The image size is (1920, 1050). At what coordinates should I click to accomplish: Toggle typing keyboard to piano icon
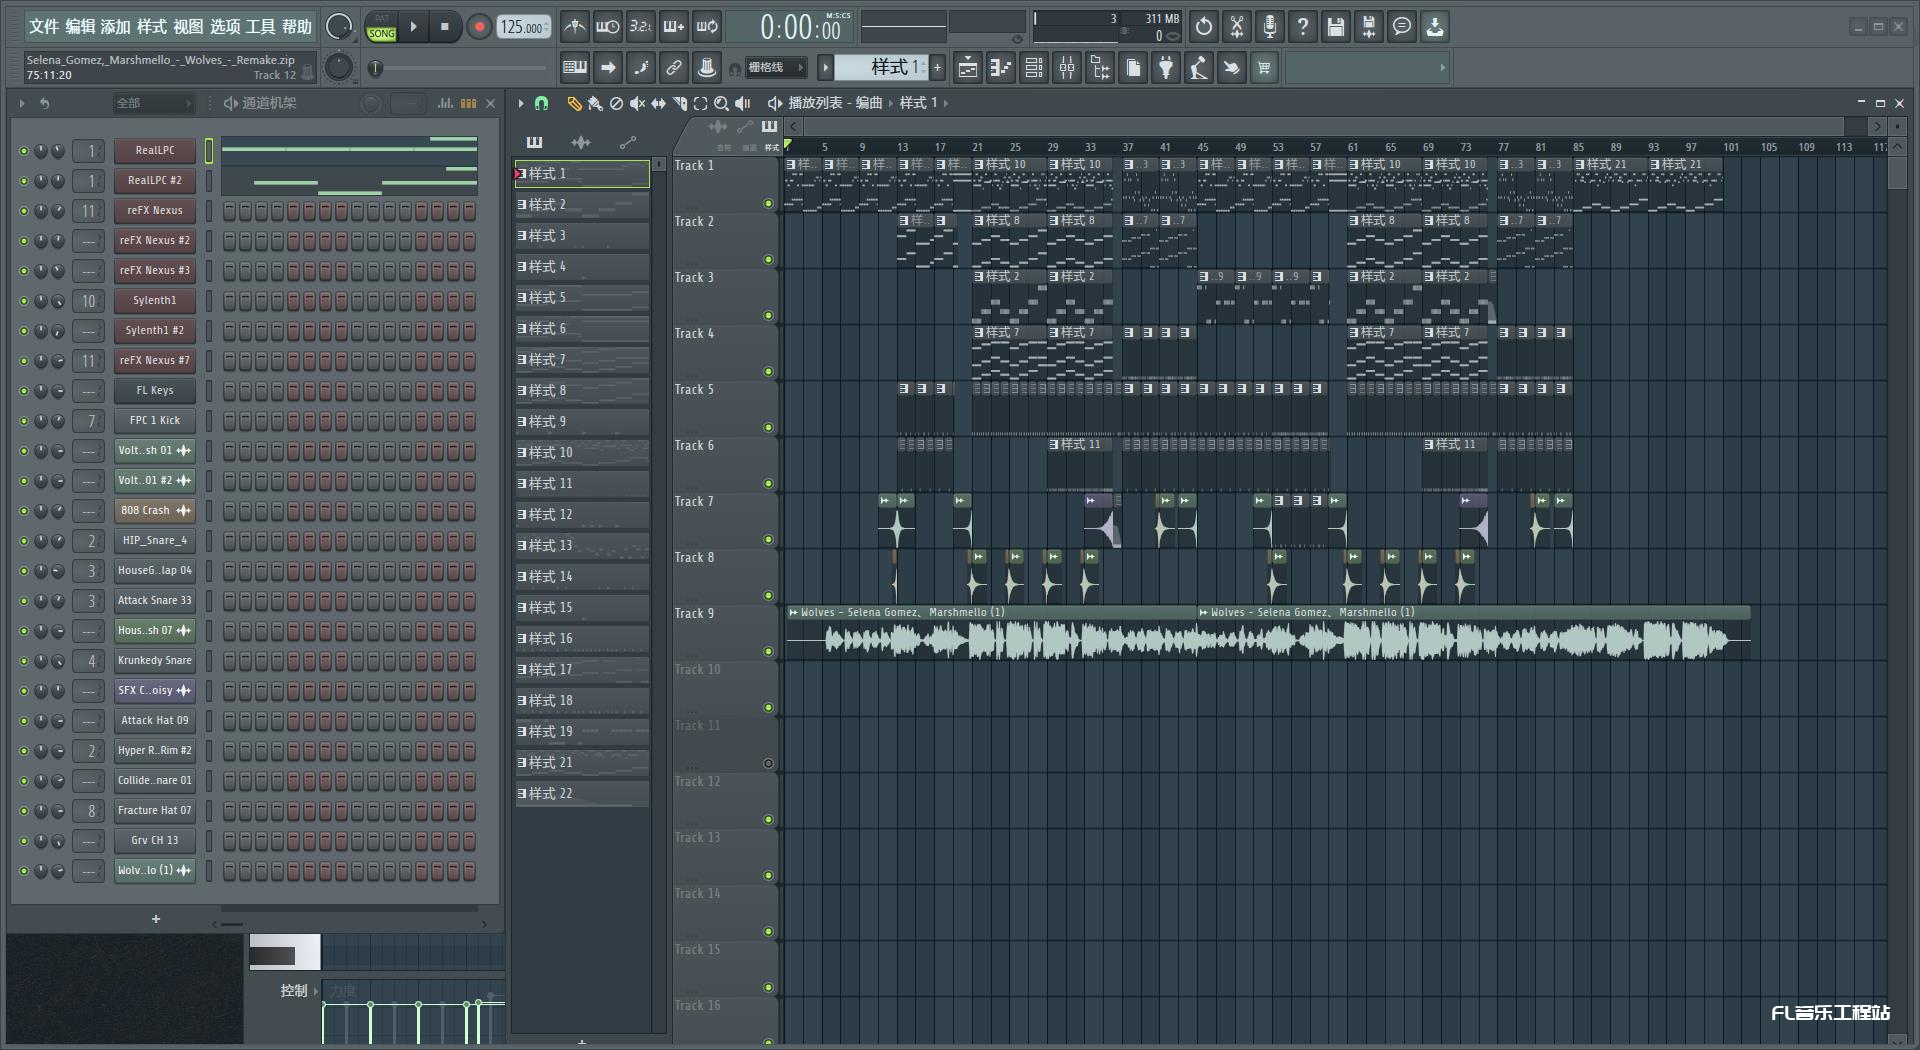point(575,68)
